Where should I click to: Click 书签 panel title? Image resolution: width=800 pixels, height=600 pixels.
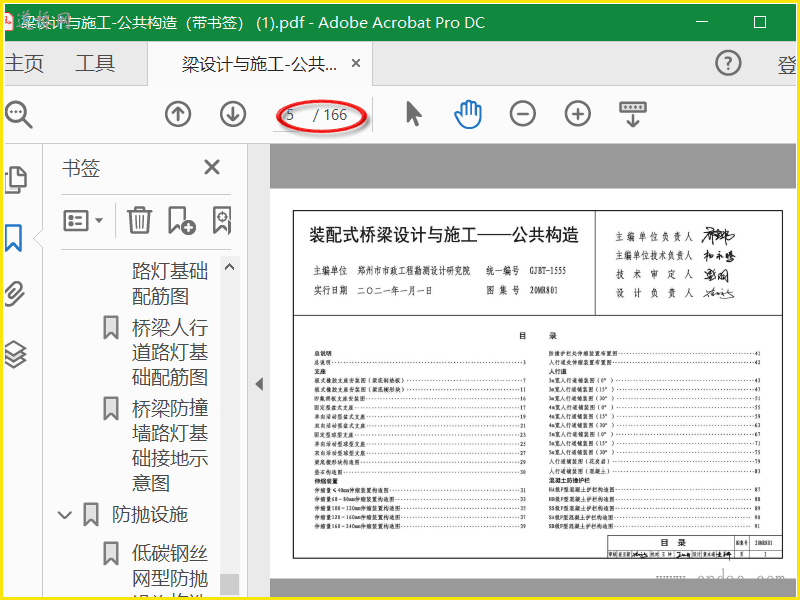tap(81, 168)
